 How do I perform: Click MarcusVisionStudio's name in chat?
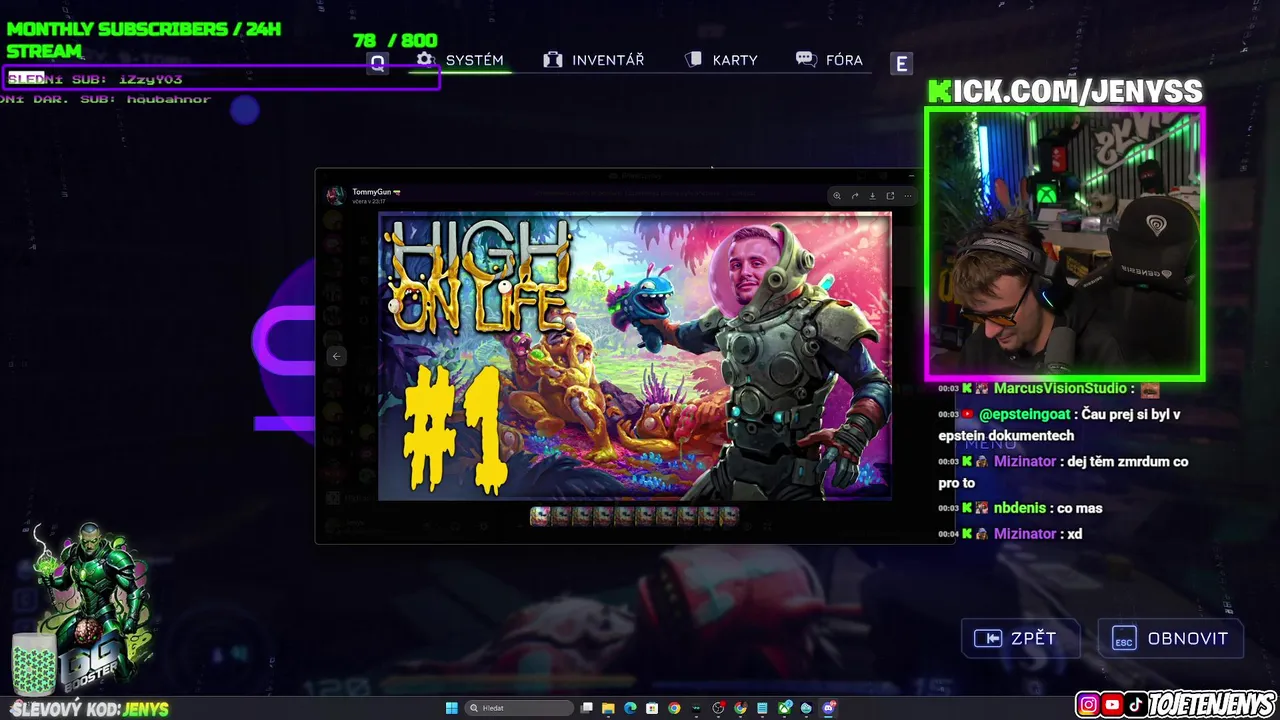1061,388
